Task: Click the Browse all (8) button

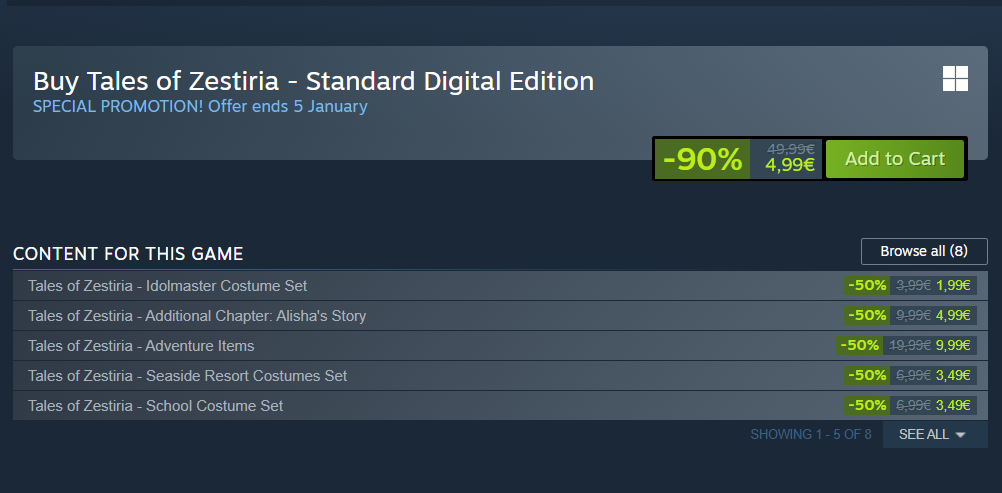Action: (923, 251)
